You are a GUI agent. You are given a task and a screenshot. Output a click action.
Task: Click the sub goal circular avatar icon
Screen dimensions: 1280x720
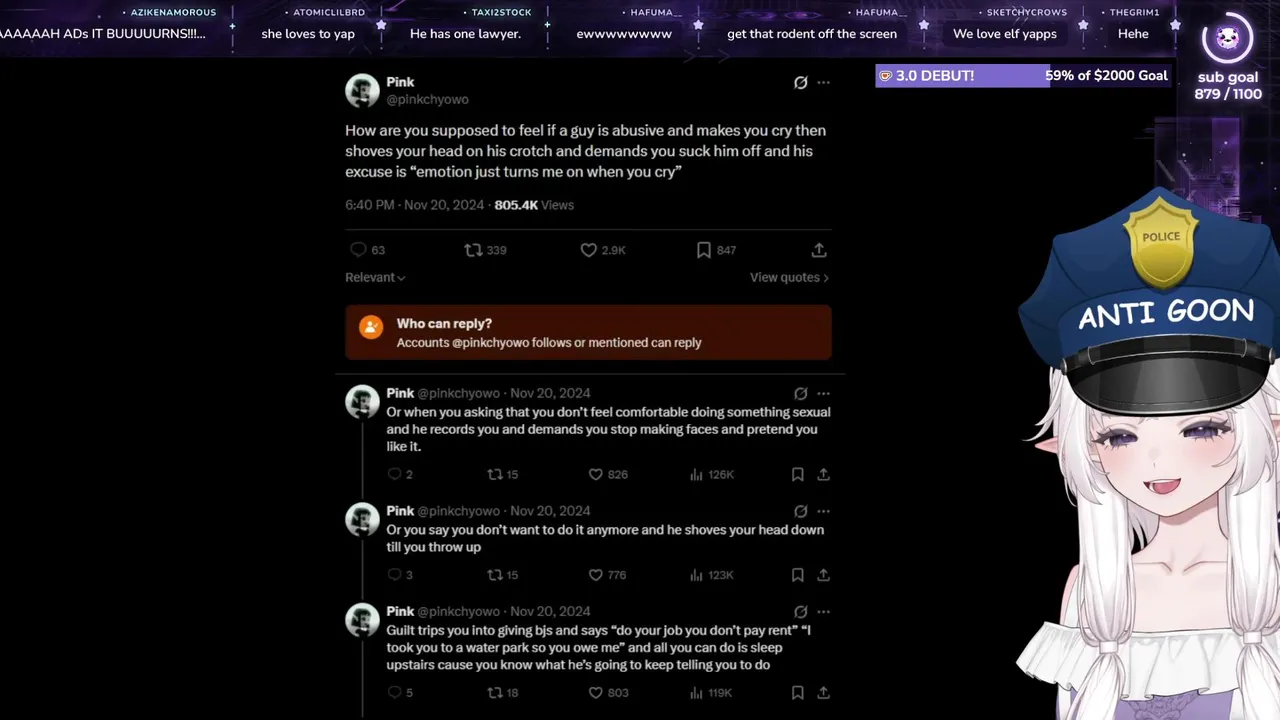tap(1227, 40)
